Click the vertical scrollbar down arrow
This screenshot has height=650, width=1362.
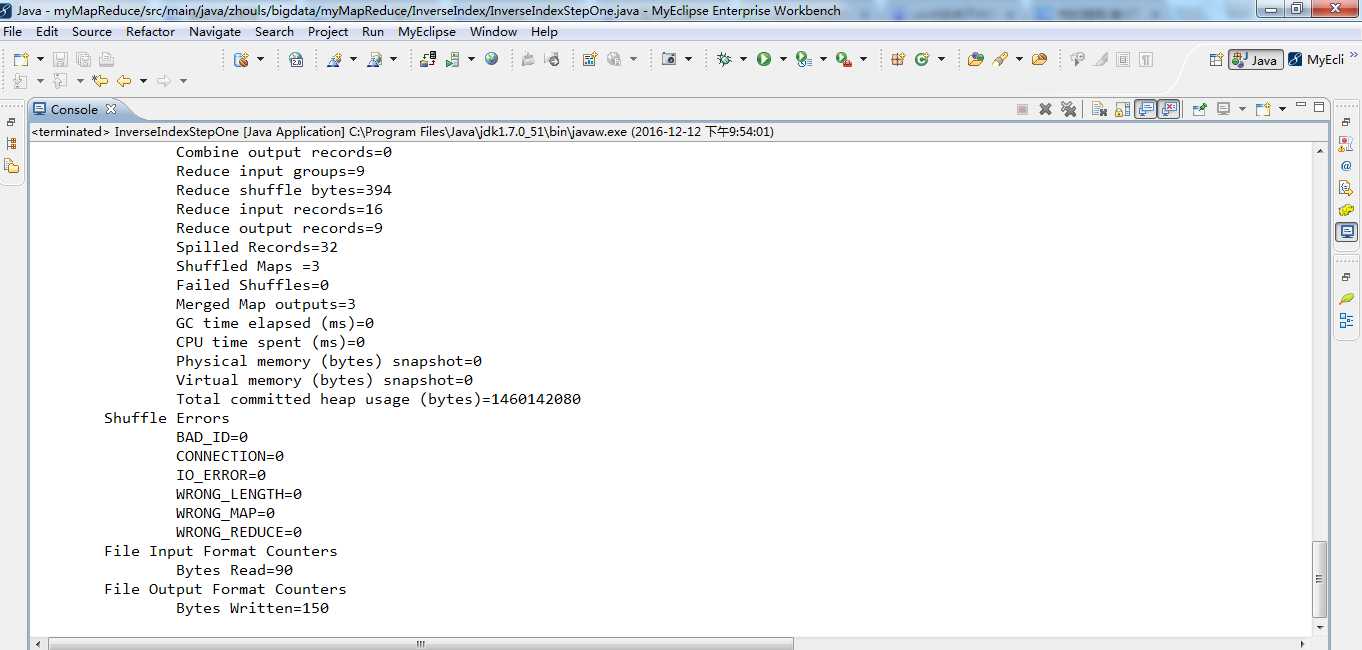(x=1320, y=627)
